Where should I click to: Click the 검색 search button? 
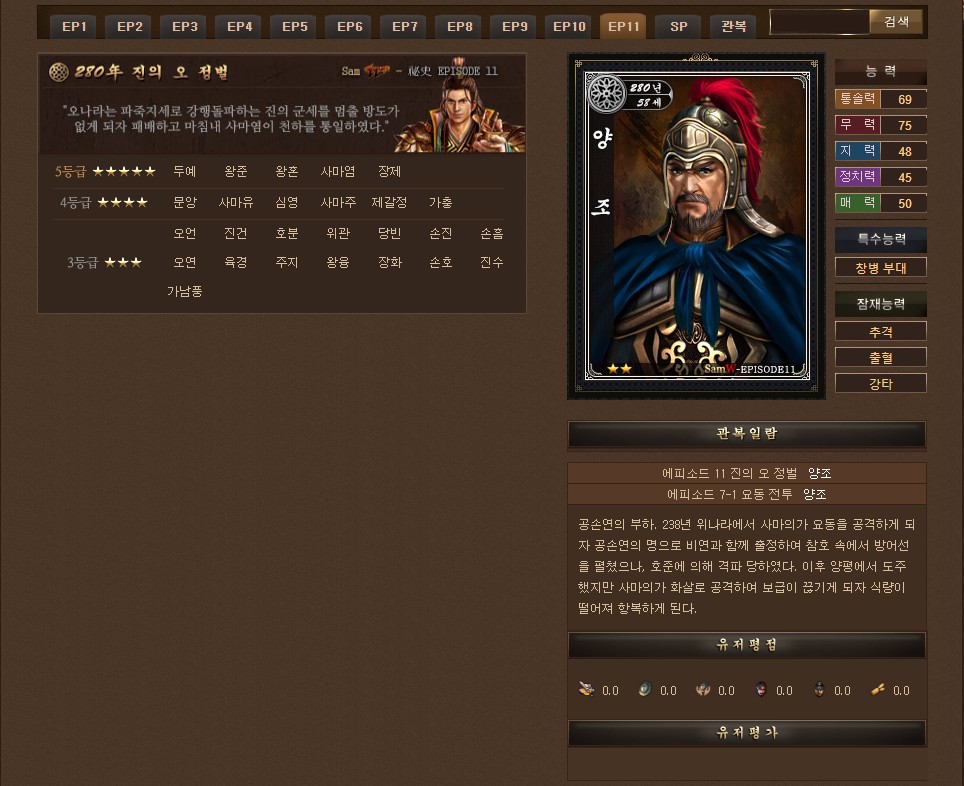(896, 22)
